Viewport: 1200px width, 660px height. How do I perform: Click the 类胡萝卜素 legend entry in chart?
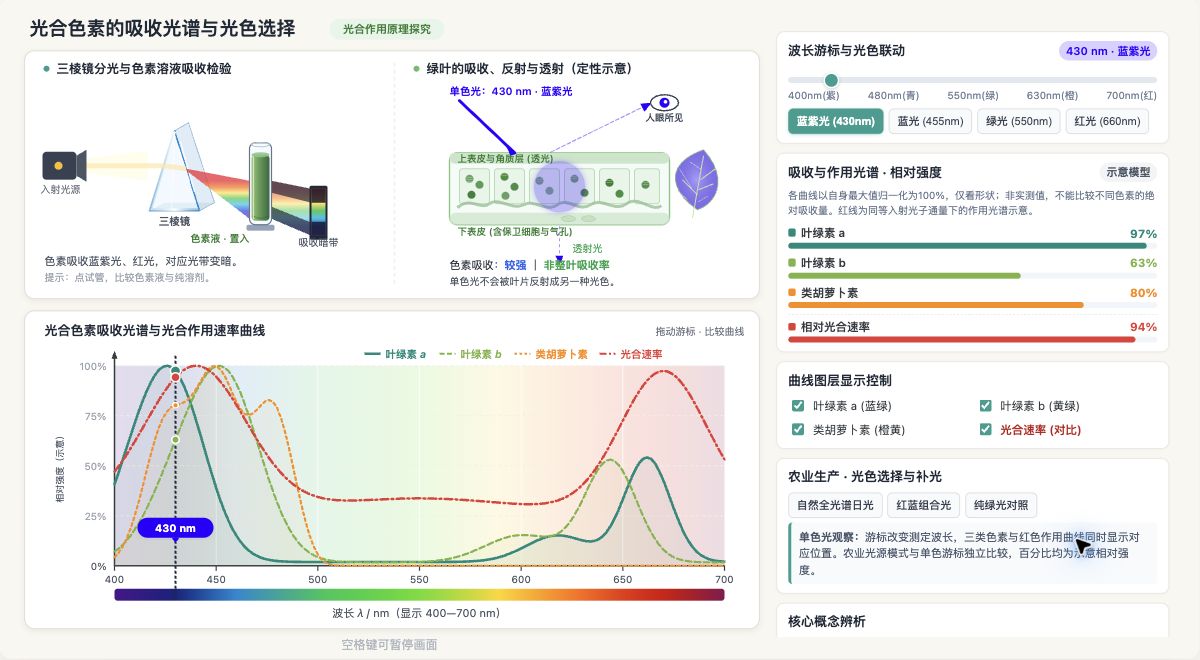(x=550, y=354)
